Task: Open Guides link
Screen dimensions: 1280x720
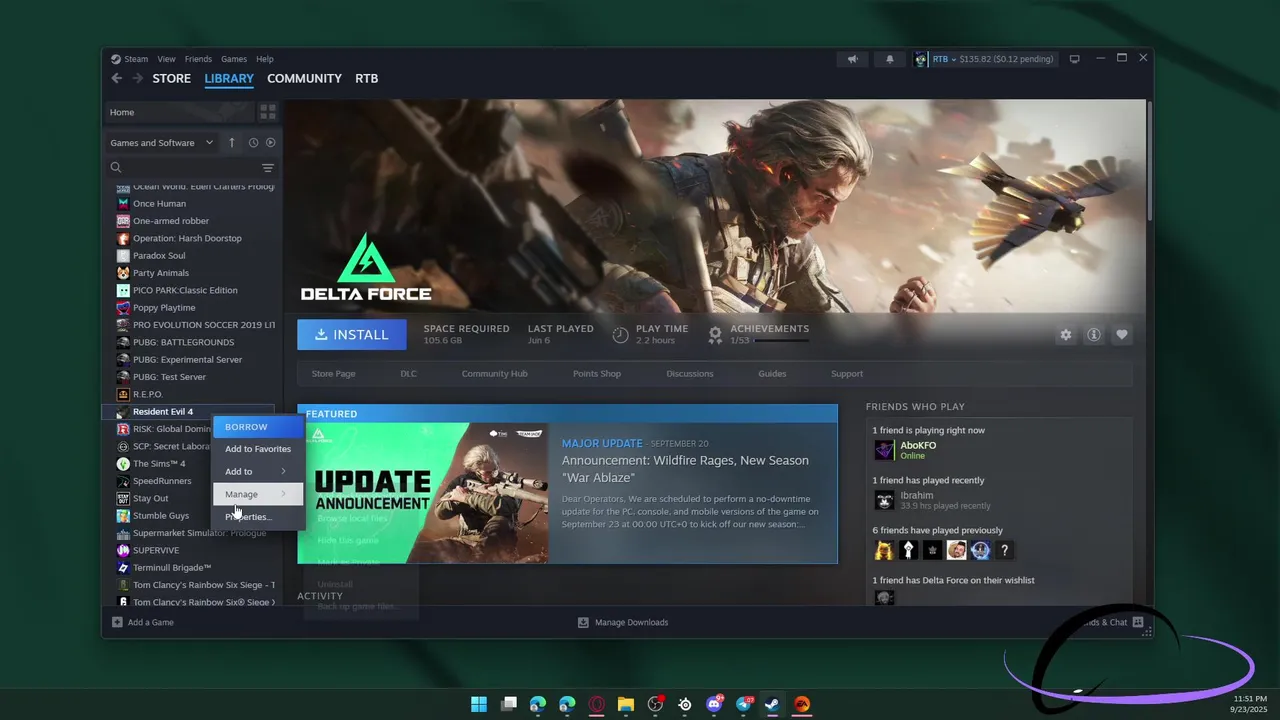Action: pyautogui.click(x=772, y=374)
